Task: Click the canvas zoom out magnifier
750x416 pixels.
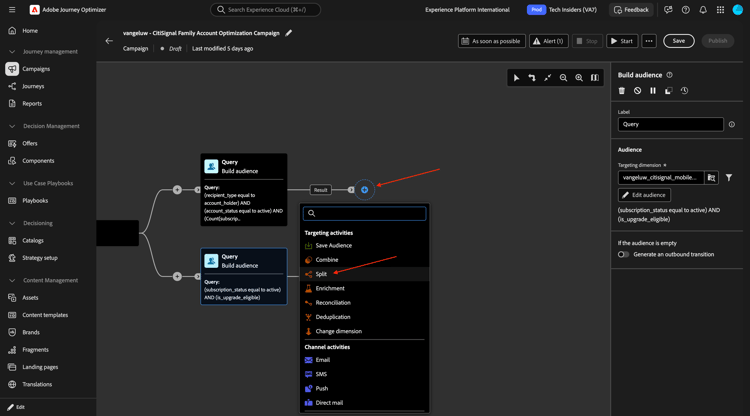Action: (563, 77)
